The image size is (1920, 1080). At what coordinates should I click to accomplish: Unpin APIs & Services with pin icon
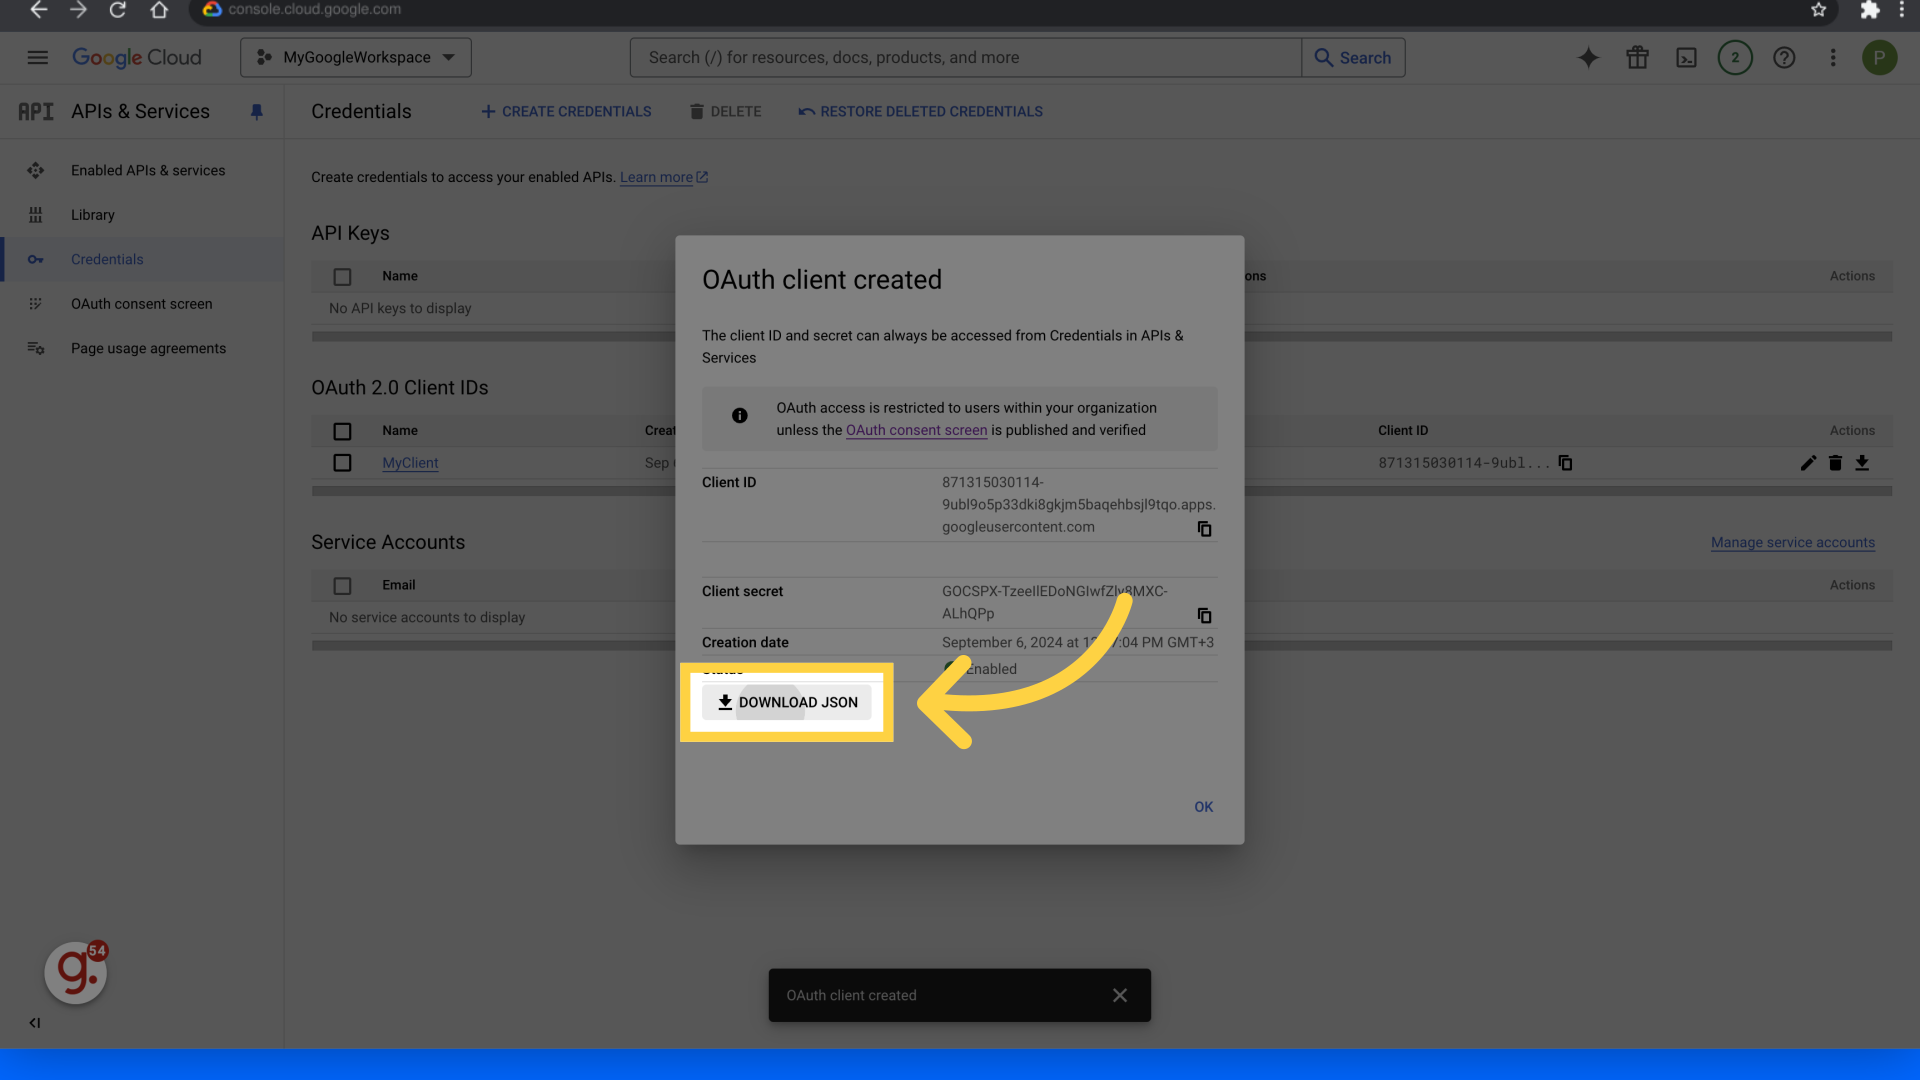pyautogui.click(x=257, y=112)
